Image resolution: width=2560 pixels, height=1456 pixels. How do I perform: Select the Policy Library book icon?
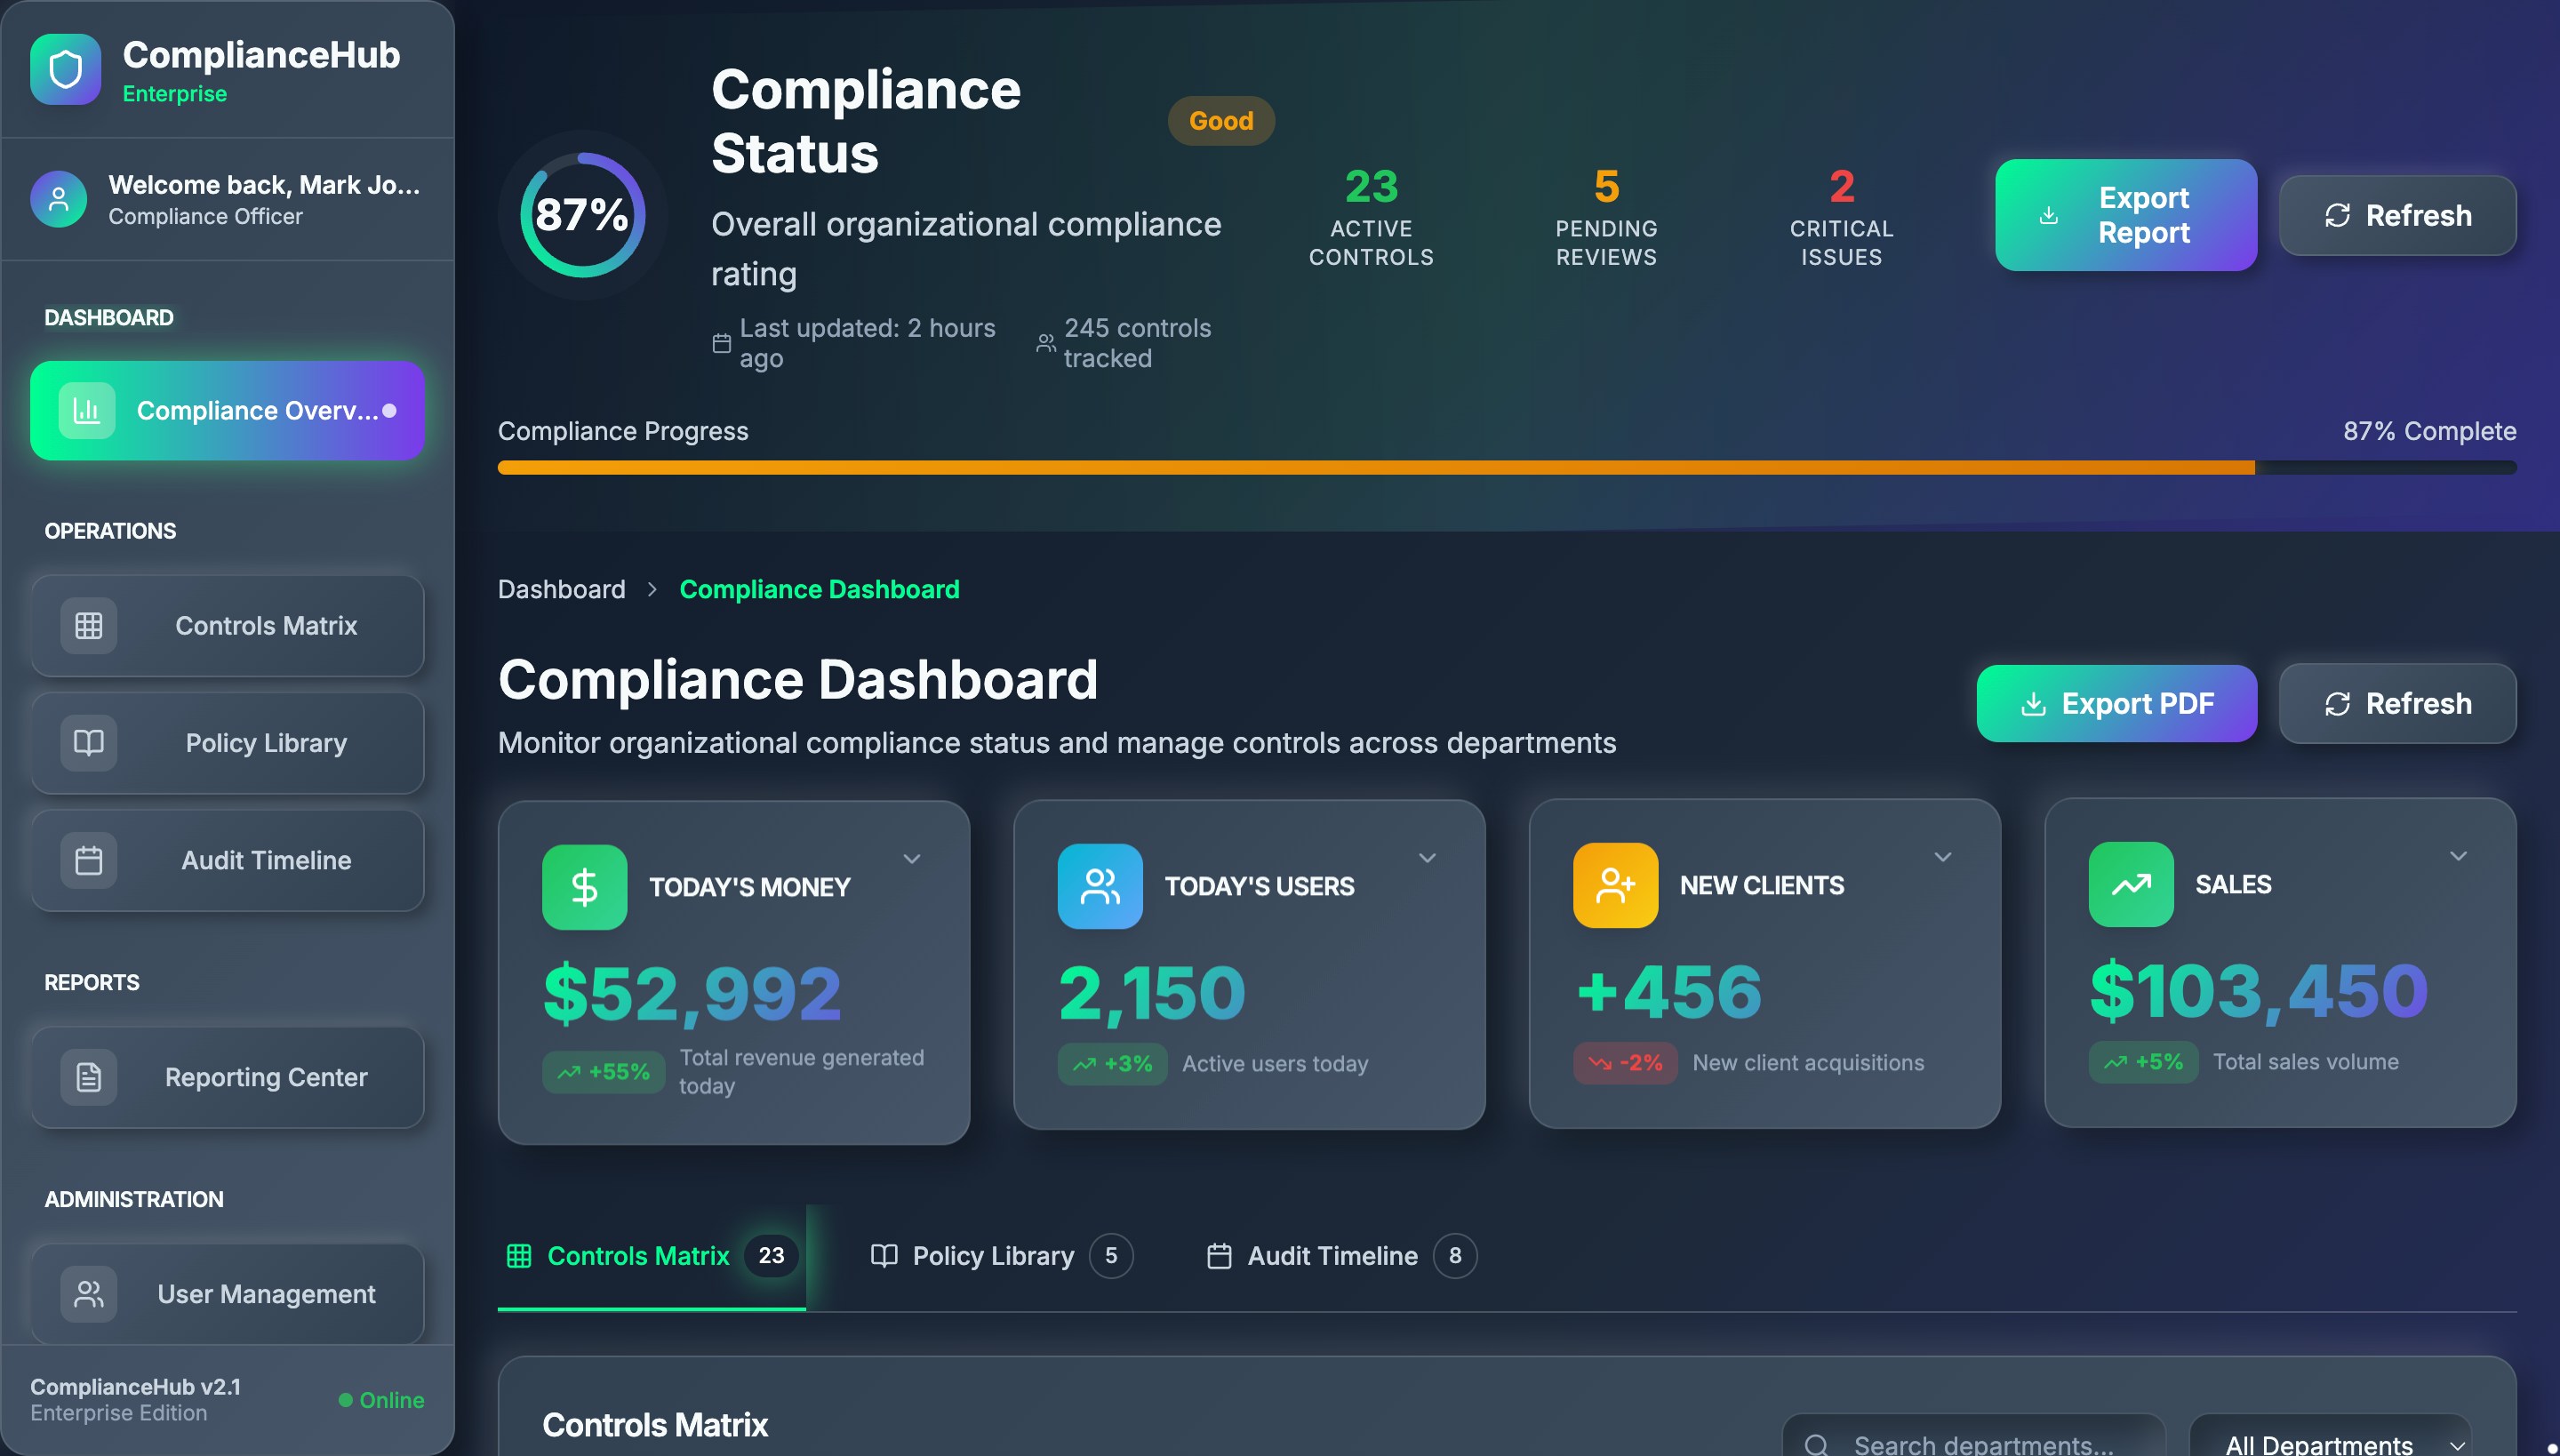tap(88, 742)
